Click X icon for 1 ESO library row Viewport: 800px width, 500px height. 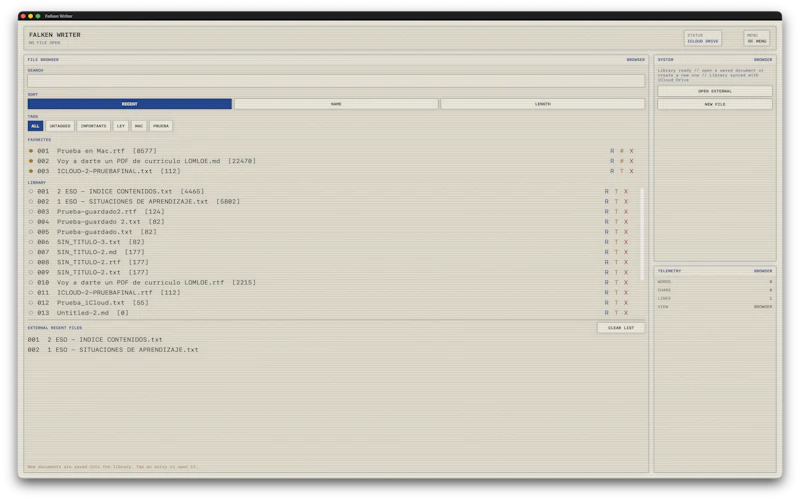click(626, 202)
